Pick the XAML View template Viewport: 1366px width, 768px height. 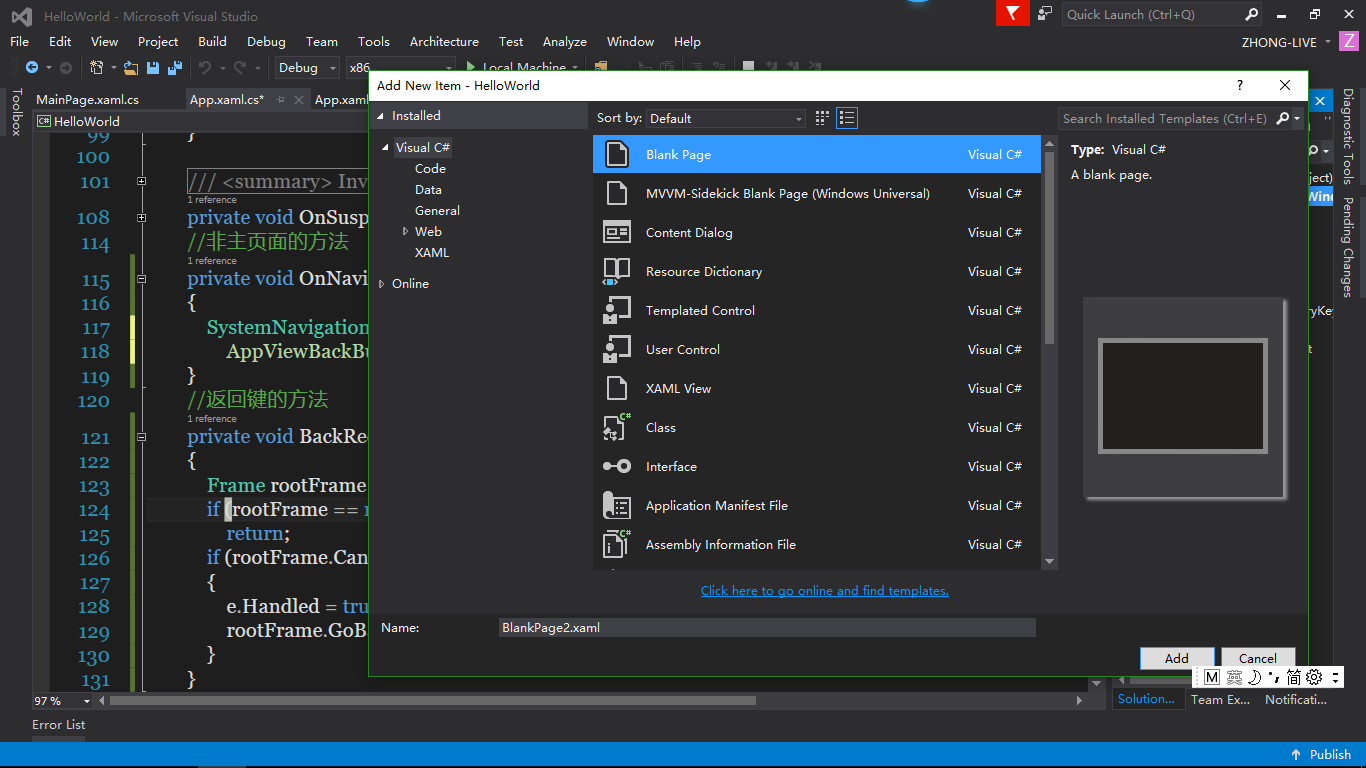coord(817,388)
